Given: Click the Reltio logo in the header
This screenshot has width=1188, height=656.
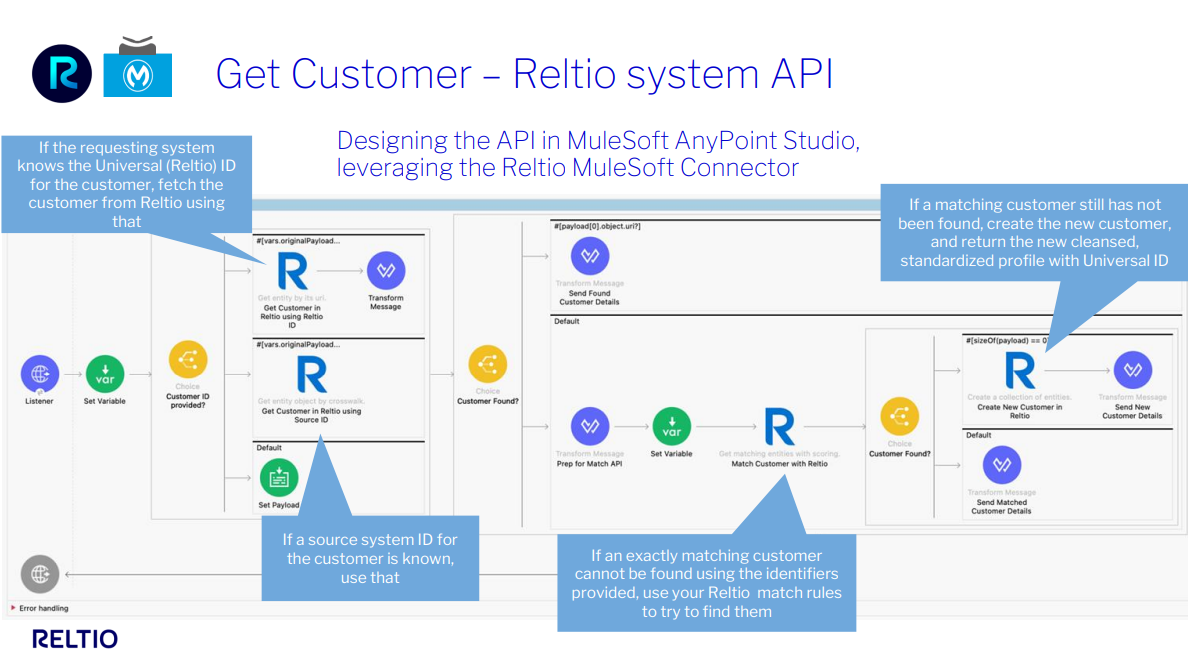Looking at the screenshot, I should point(61,73).
